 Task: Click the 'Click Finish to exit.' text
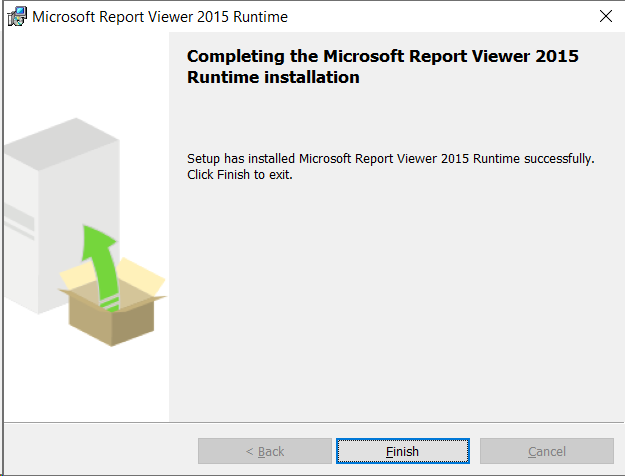[x=239, y=175]
